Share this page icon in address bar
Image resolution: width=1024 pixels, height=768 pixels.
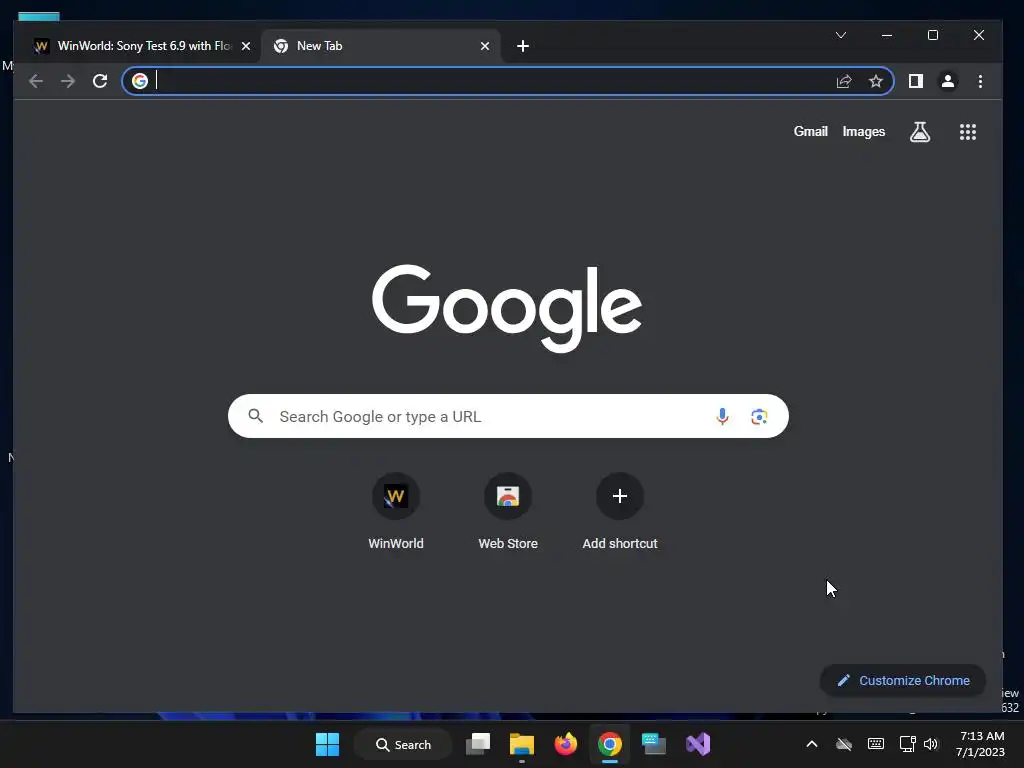pos(844,81)
